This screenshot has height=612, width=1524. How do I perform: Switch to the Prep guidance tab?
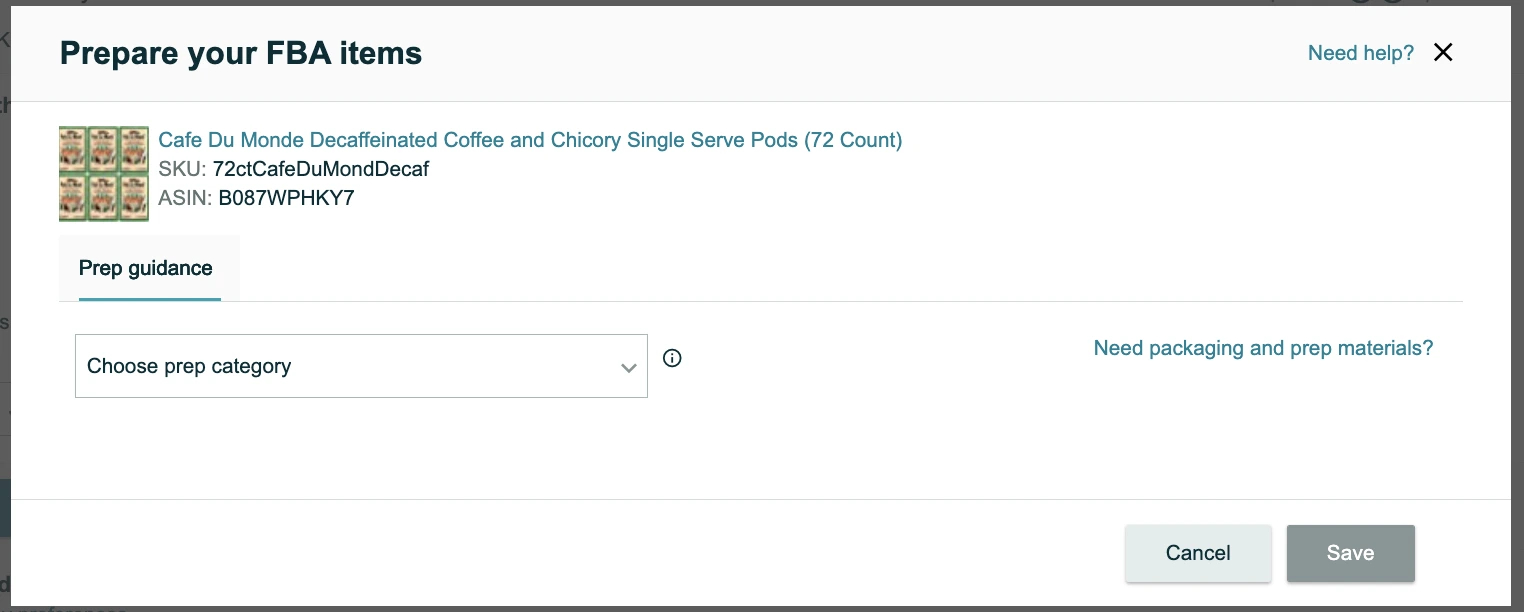(146, 268)
